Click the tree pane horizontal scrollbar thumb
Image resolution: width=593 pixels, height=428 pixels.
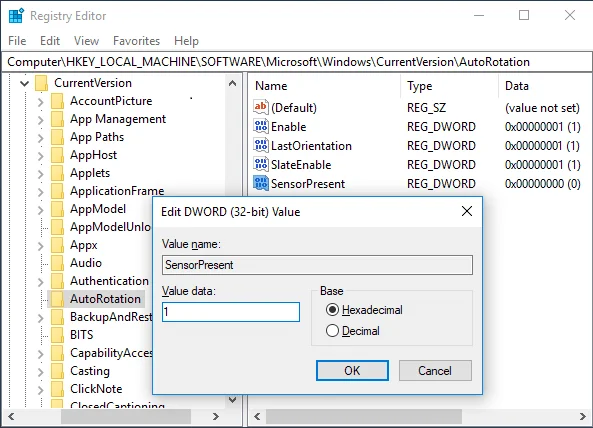[x=126, y=416]
